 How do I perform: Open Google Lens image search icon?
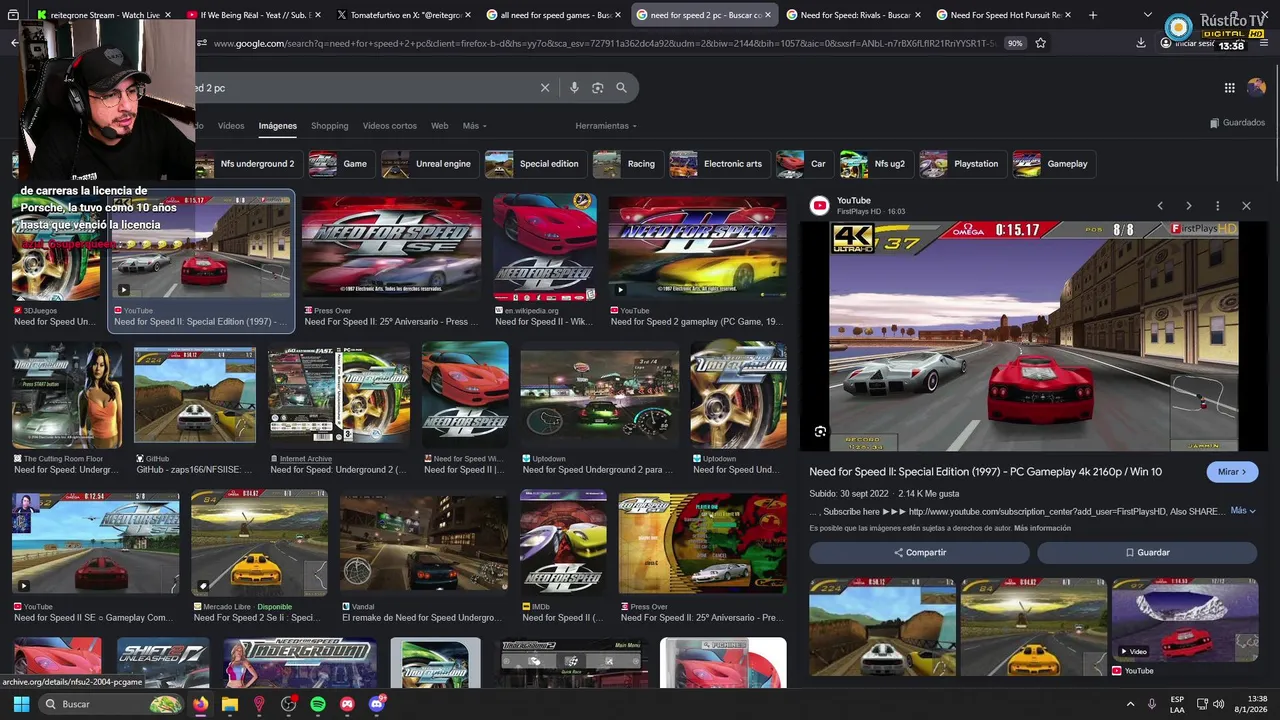pos(598,88)
